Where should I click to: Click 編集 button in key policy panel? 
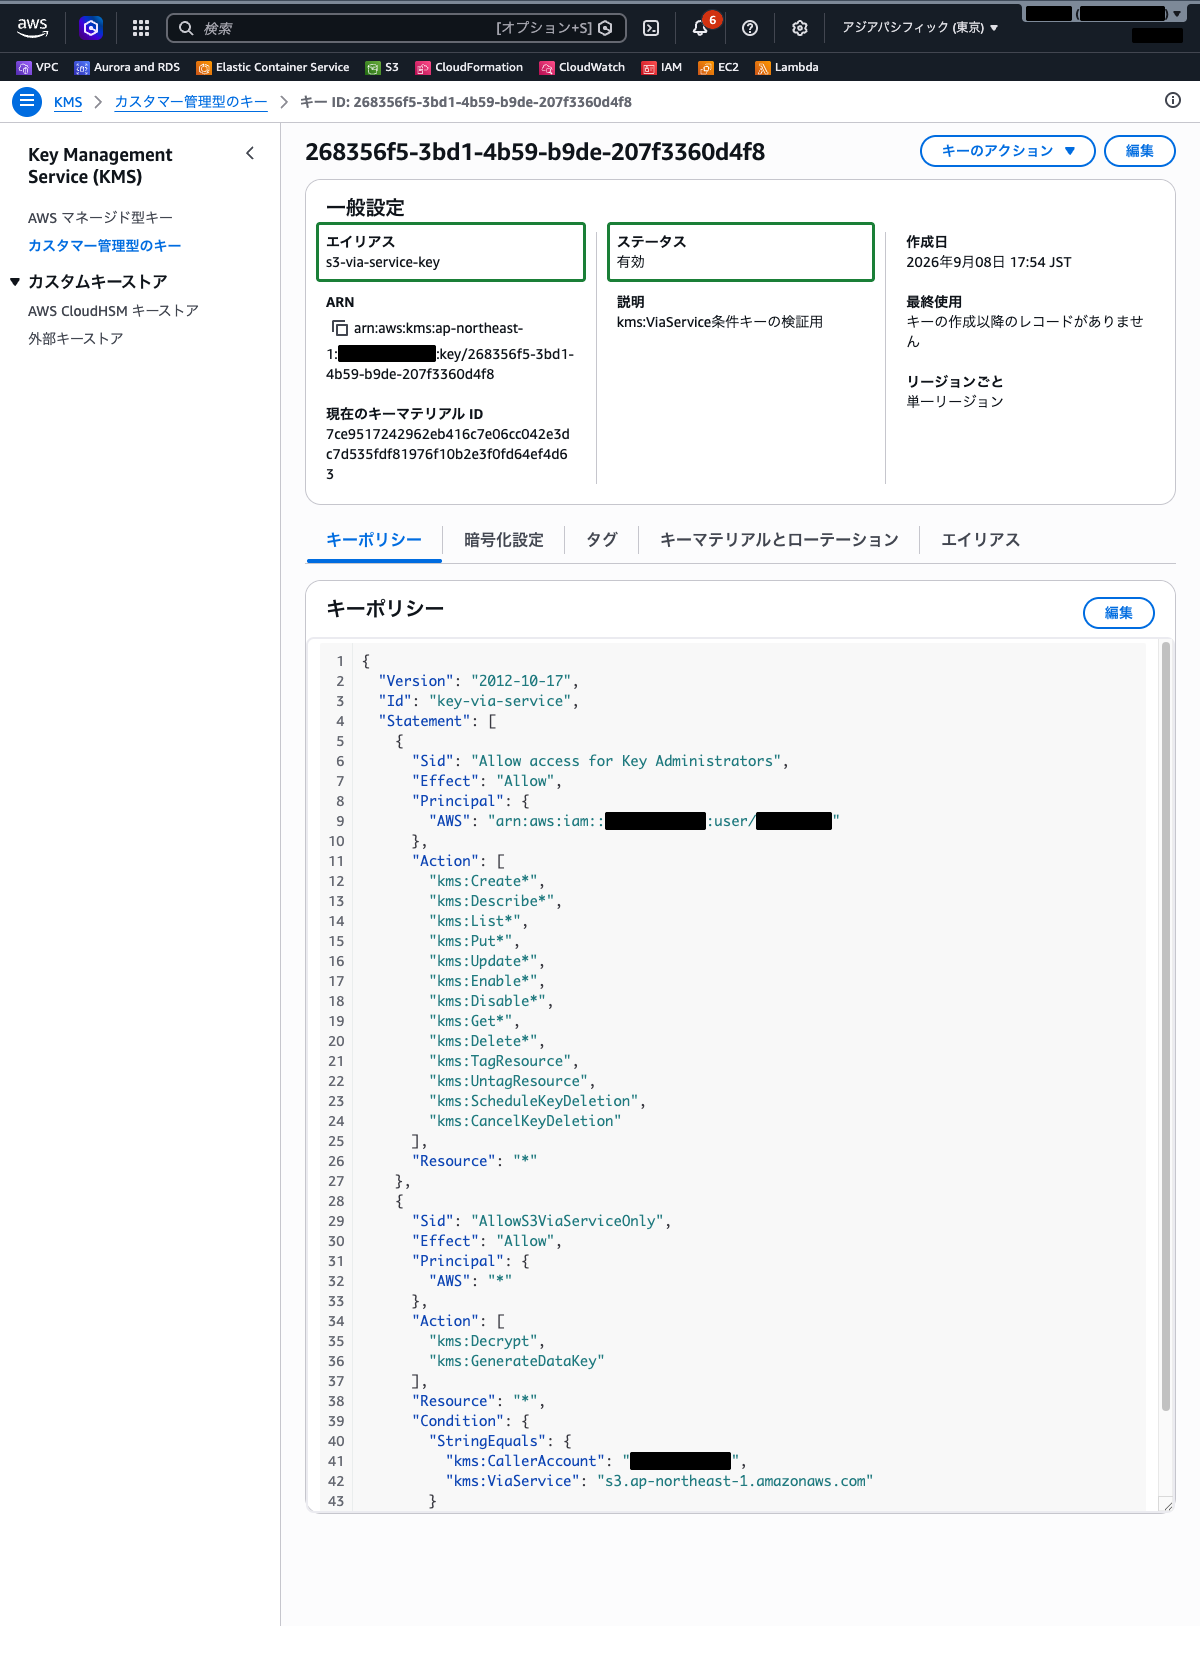tap(1119, 613)
